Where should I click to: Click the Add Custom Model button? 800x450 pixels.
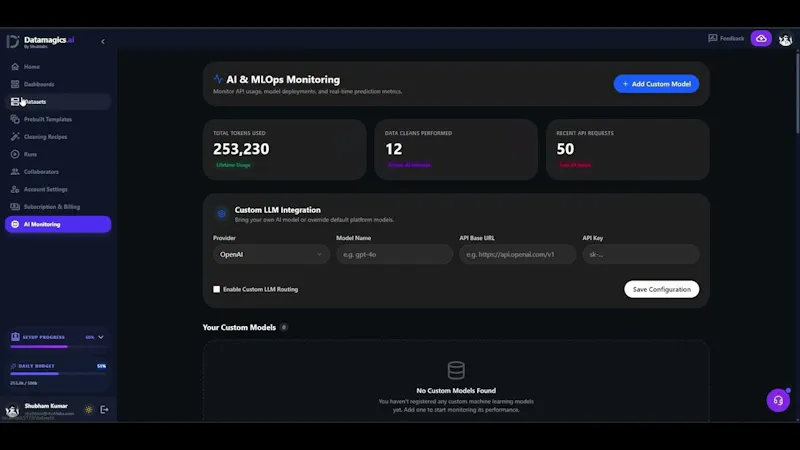656,84
